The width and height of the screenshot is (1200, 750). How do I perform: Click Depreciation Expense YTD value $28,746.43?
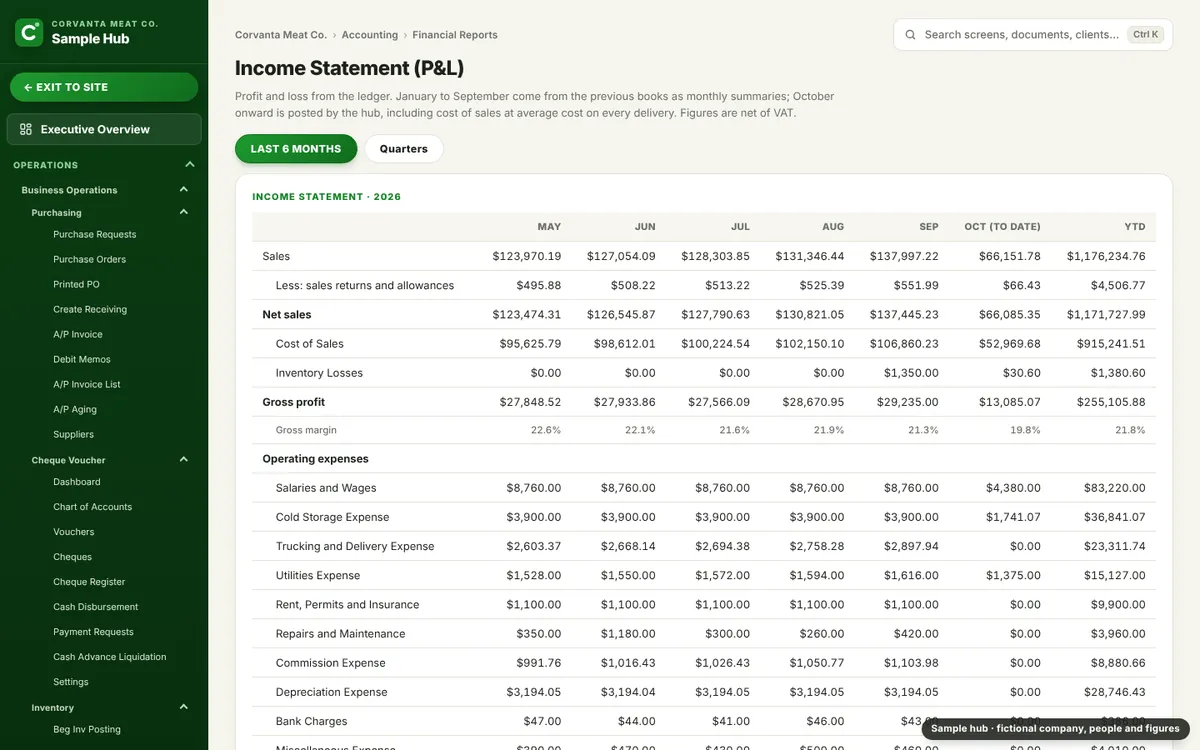[1114, 691]
